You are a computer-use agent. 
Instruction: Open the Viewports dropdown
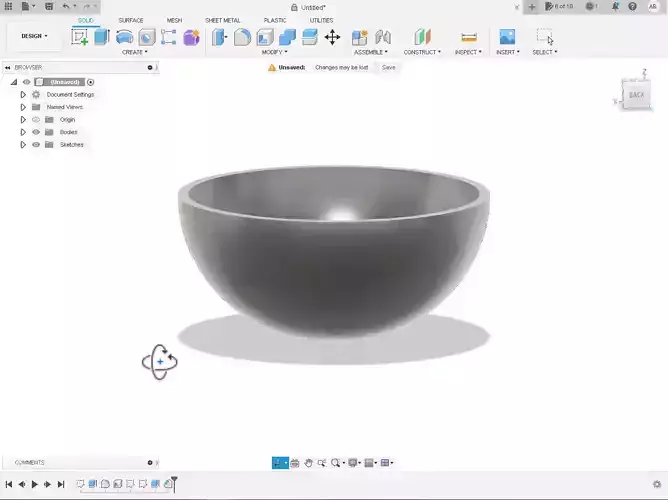point(387,463)
